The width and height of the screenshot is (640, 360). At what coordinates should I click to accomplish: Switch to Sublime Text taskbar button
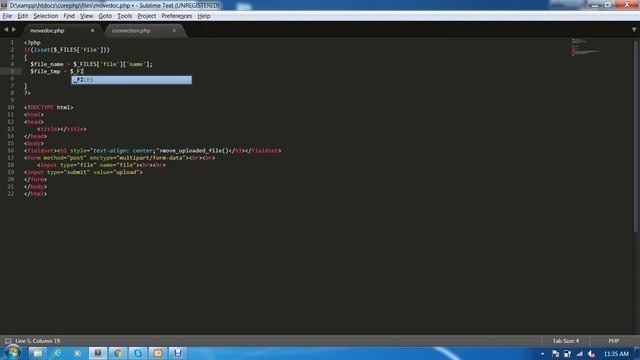[x=98, y=353]
